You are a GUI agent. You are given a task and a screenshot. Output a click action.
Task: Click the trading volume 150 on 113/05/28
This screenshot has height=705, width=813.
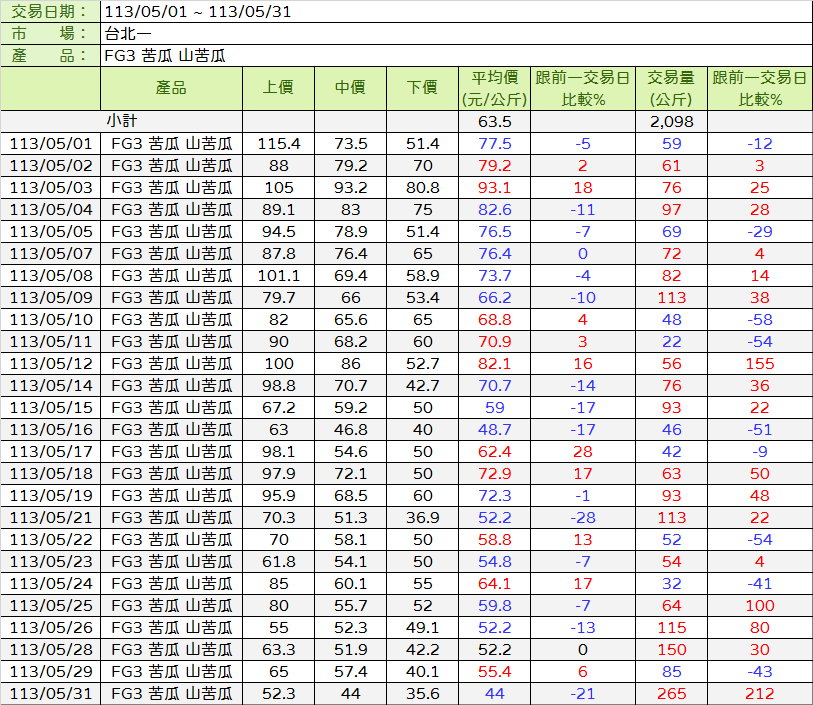coord(672,650)
